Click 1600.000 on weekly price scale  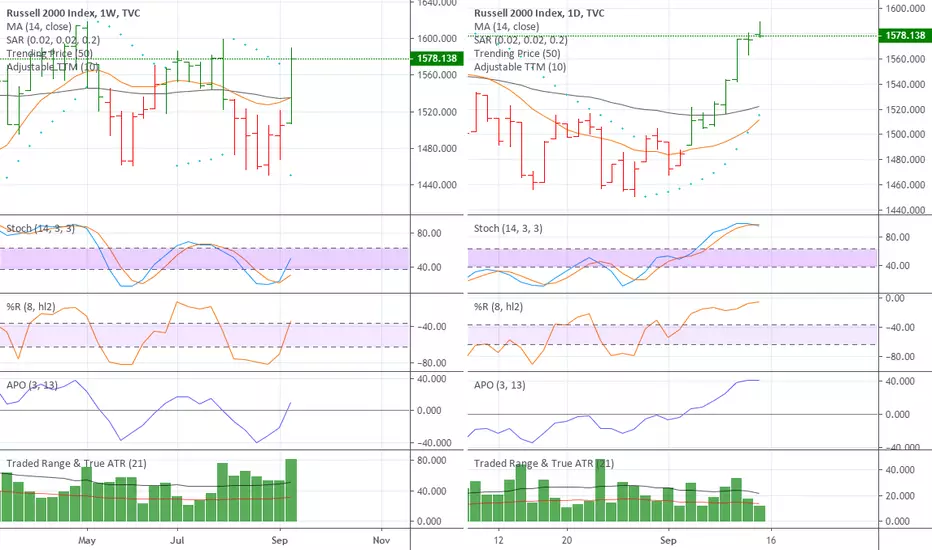click(x=437, y=39)
